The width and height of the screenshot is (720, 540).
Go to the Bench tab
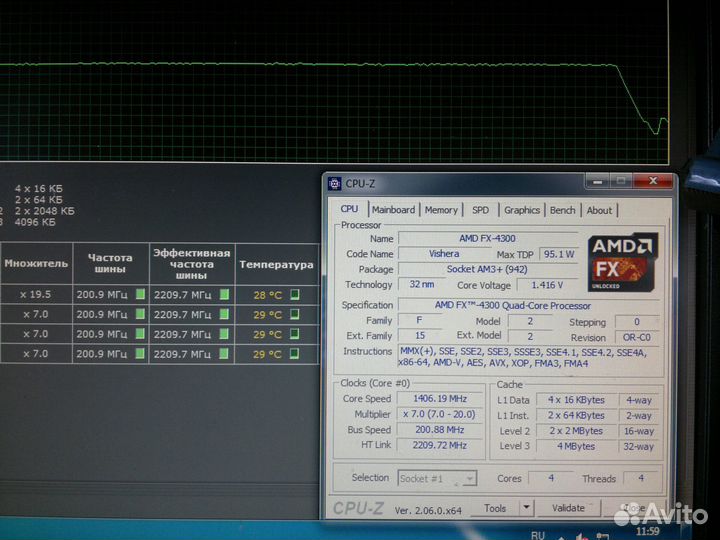coord(562,210)
